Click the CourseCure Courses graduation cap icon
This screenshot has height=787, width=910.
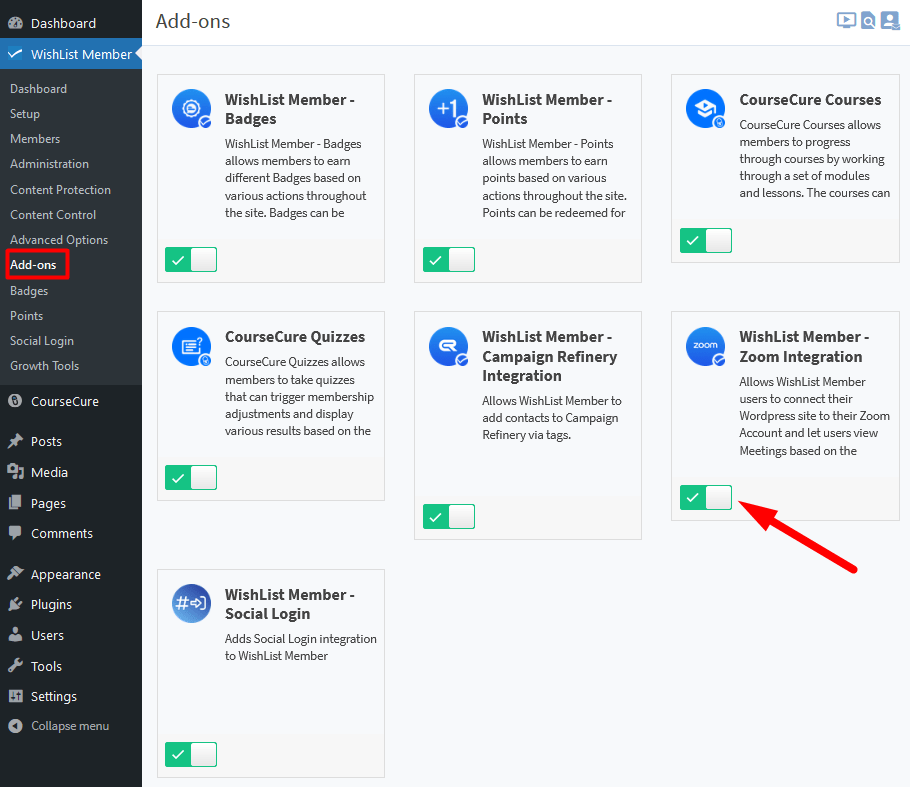click(706, 109)
